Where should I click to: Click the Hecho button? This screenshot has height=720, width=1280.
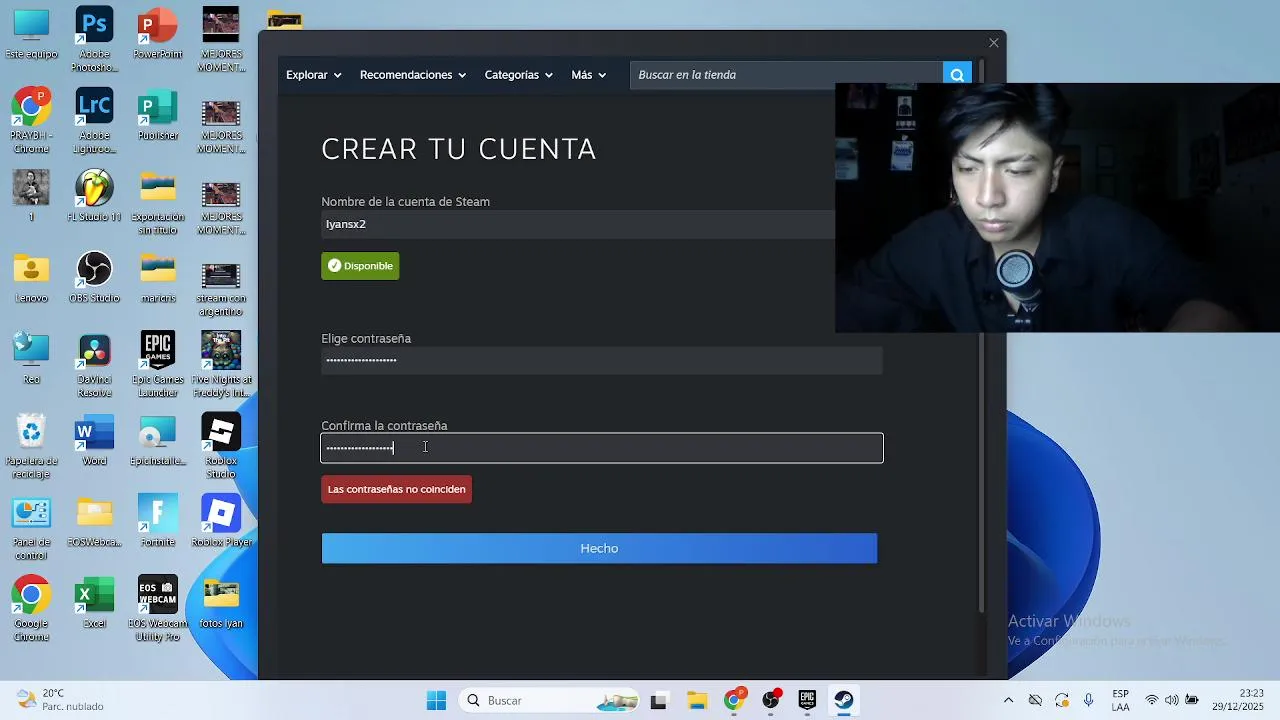pyautogui.click(x=599, y=548)
